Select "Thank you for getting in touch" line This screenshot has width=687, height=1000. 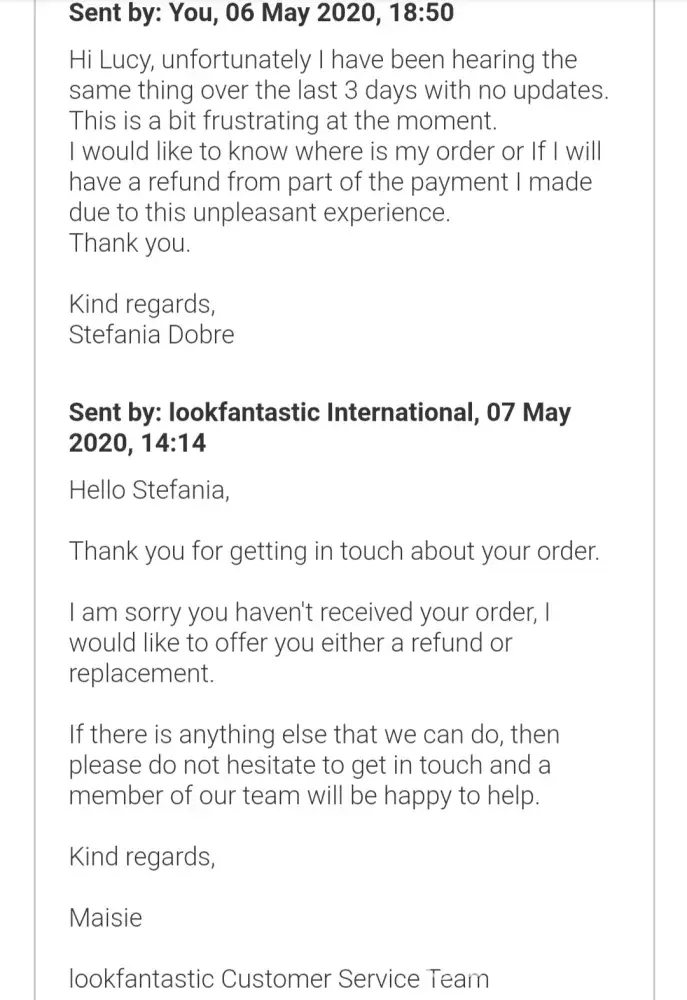[334, 552]
